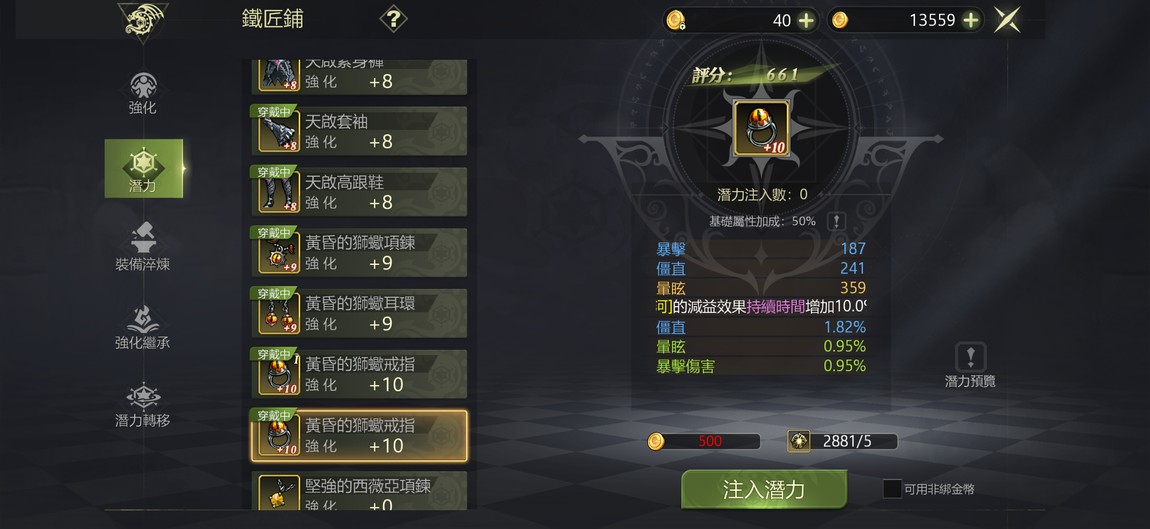Close the blacksmith screen with crossed swords icon
Viewport: 1150px width, 529px height.
tap(1008, 20)
